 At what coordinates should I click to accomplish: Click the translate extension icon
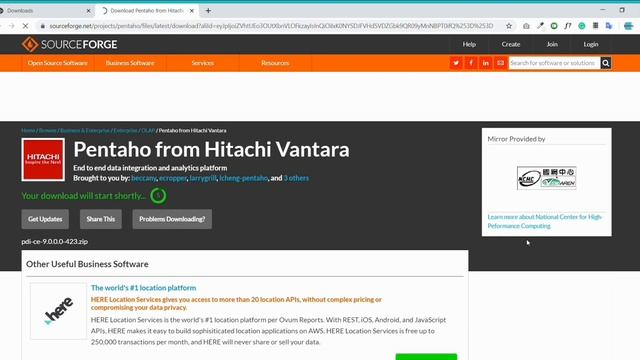(609, 26)
